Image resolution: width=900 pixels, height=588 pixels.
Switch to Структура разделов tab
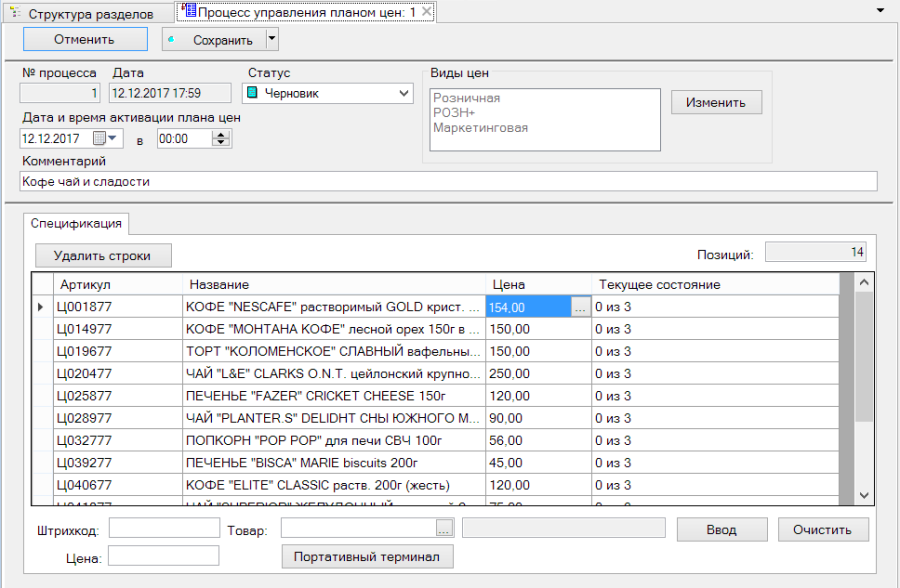[89, 14]
